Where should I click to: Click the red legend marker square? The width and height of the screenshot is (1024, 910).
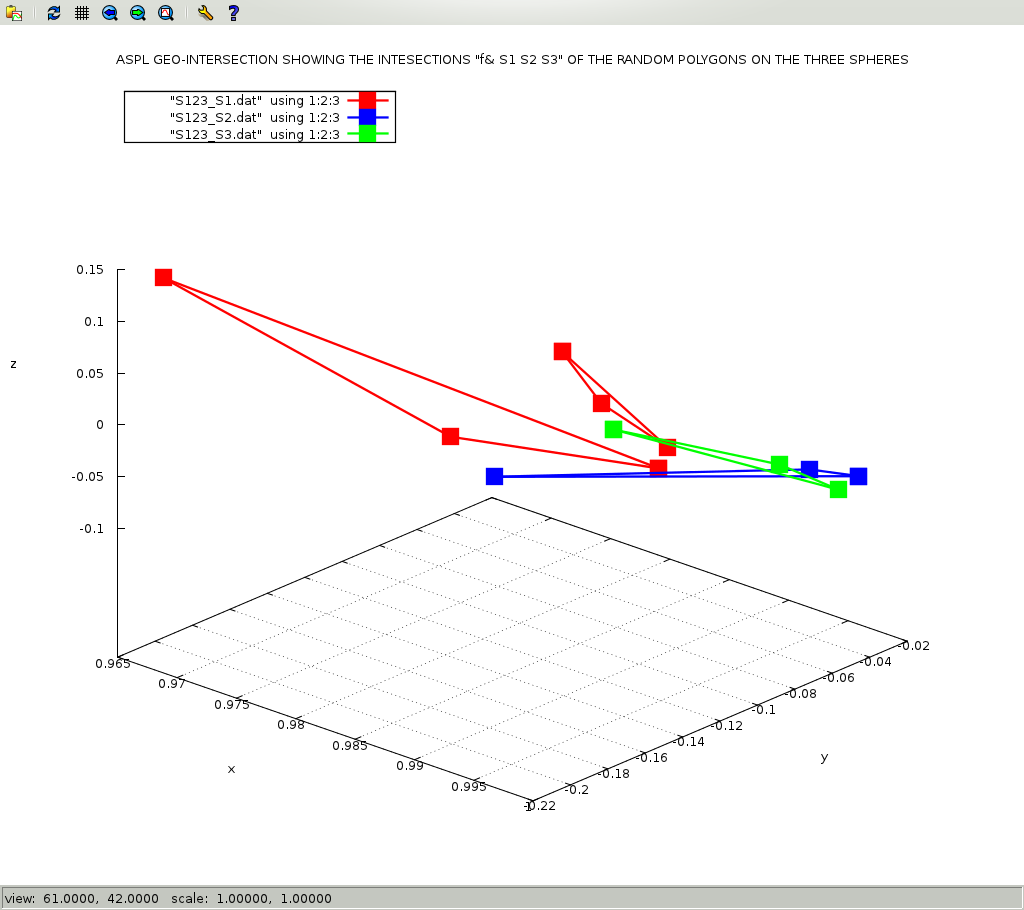[367, 100]
